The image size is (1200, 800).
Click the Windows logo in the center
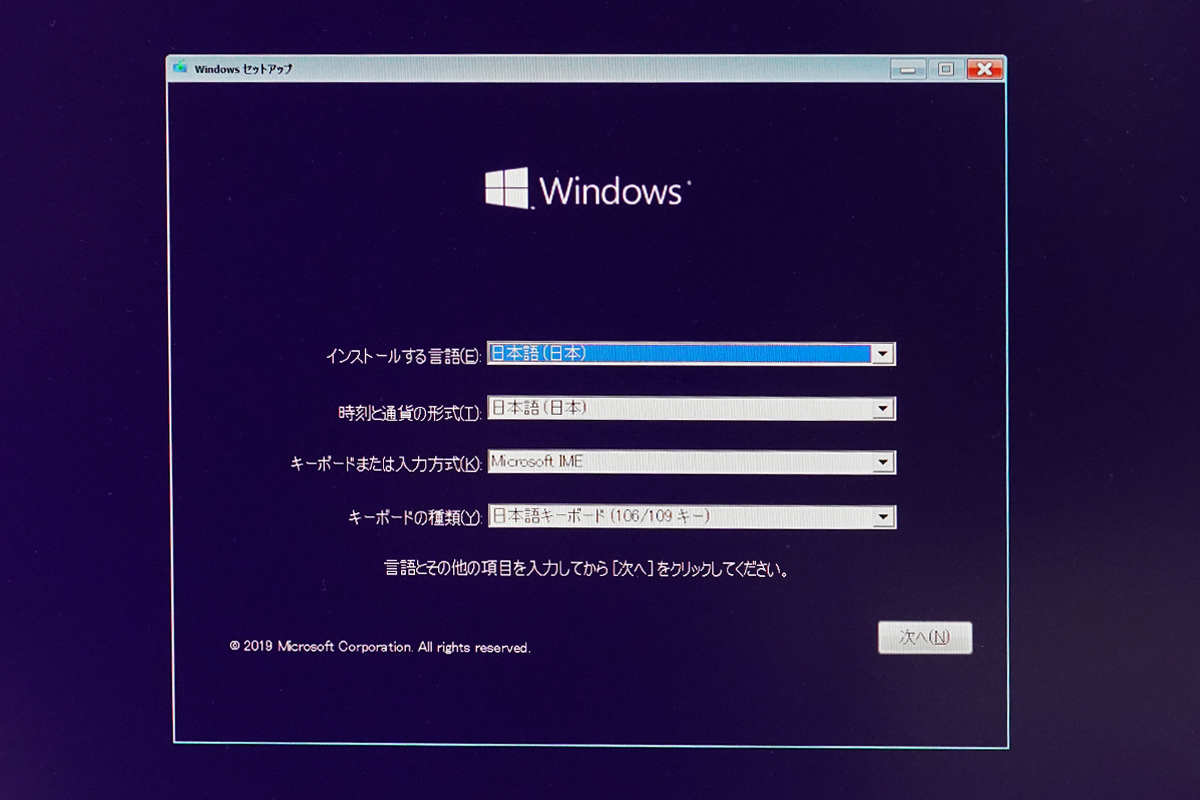[506, 188]
